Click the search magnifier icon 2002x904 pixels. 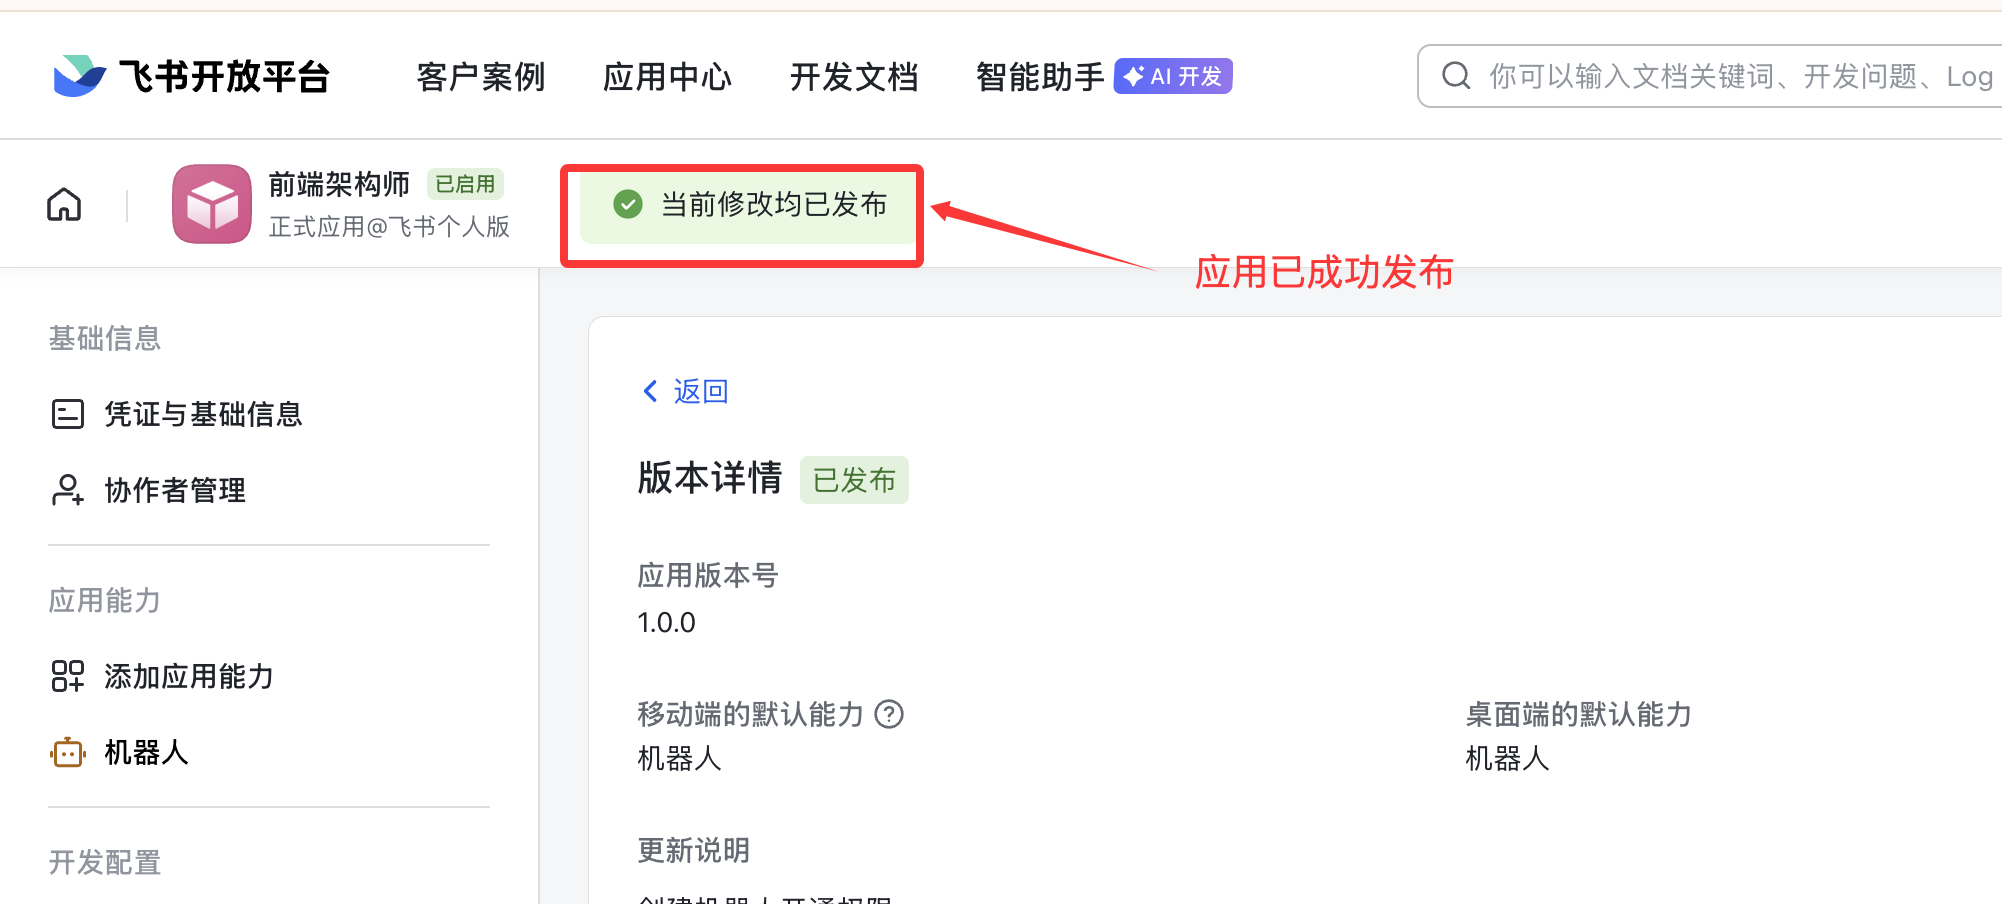pos(1455,74)
